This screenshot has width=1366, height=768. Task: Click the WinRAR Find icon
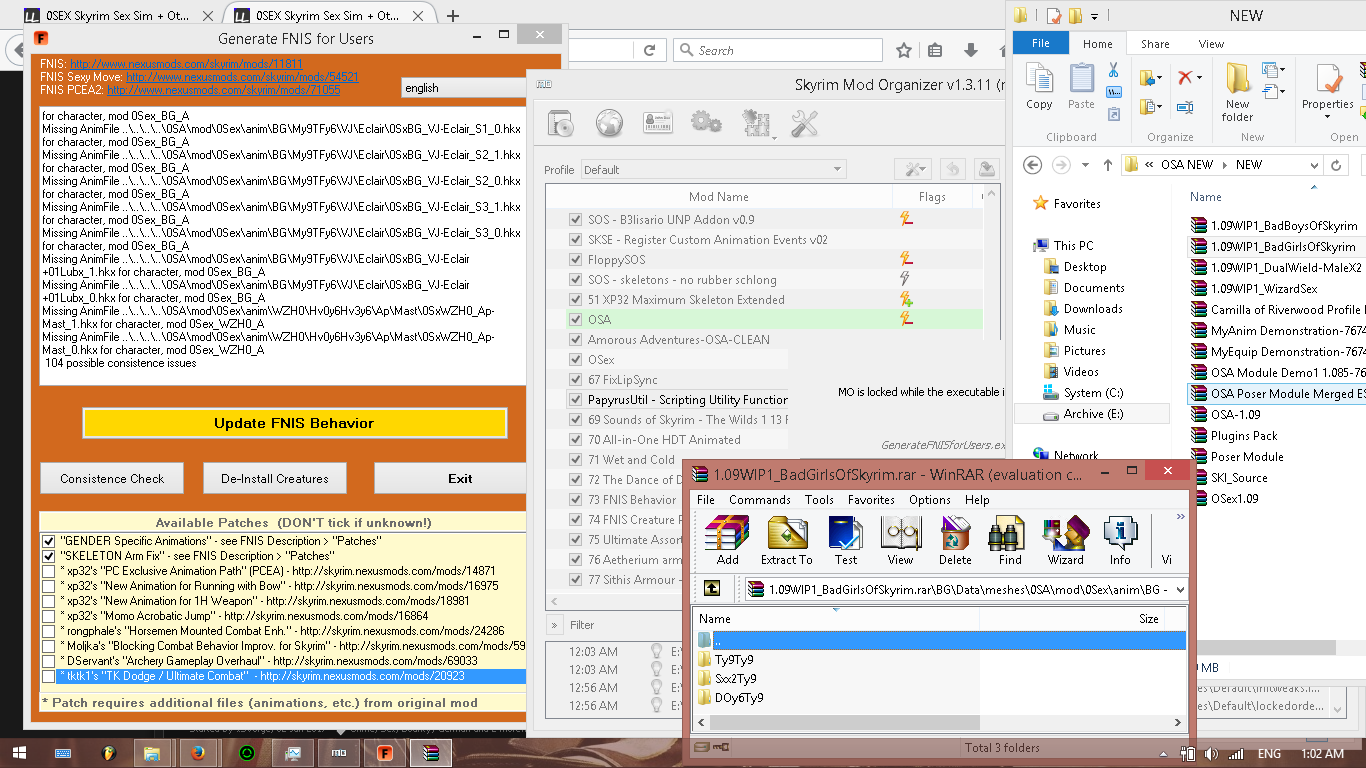coord(1010,541)
